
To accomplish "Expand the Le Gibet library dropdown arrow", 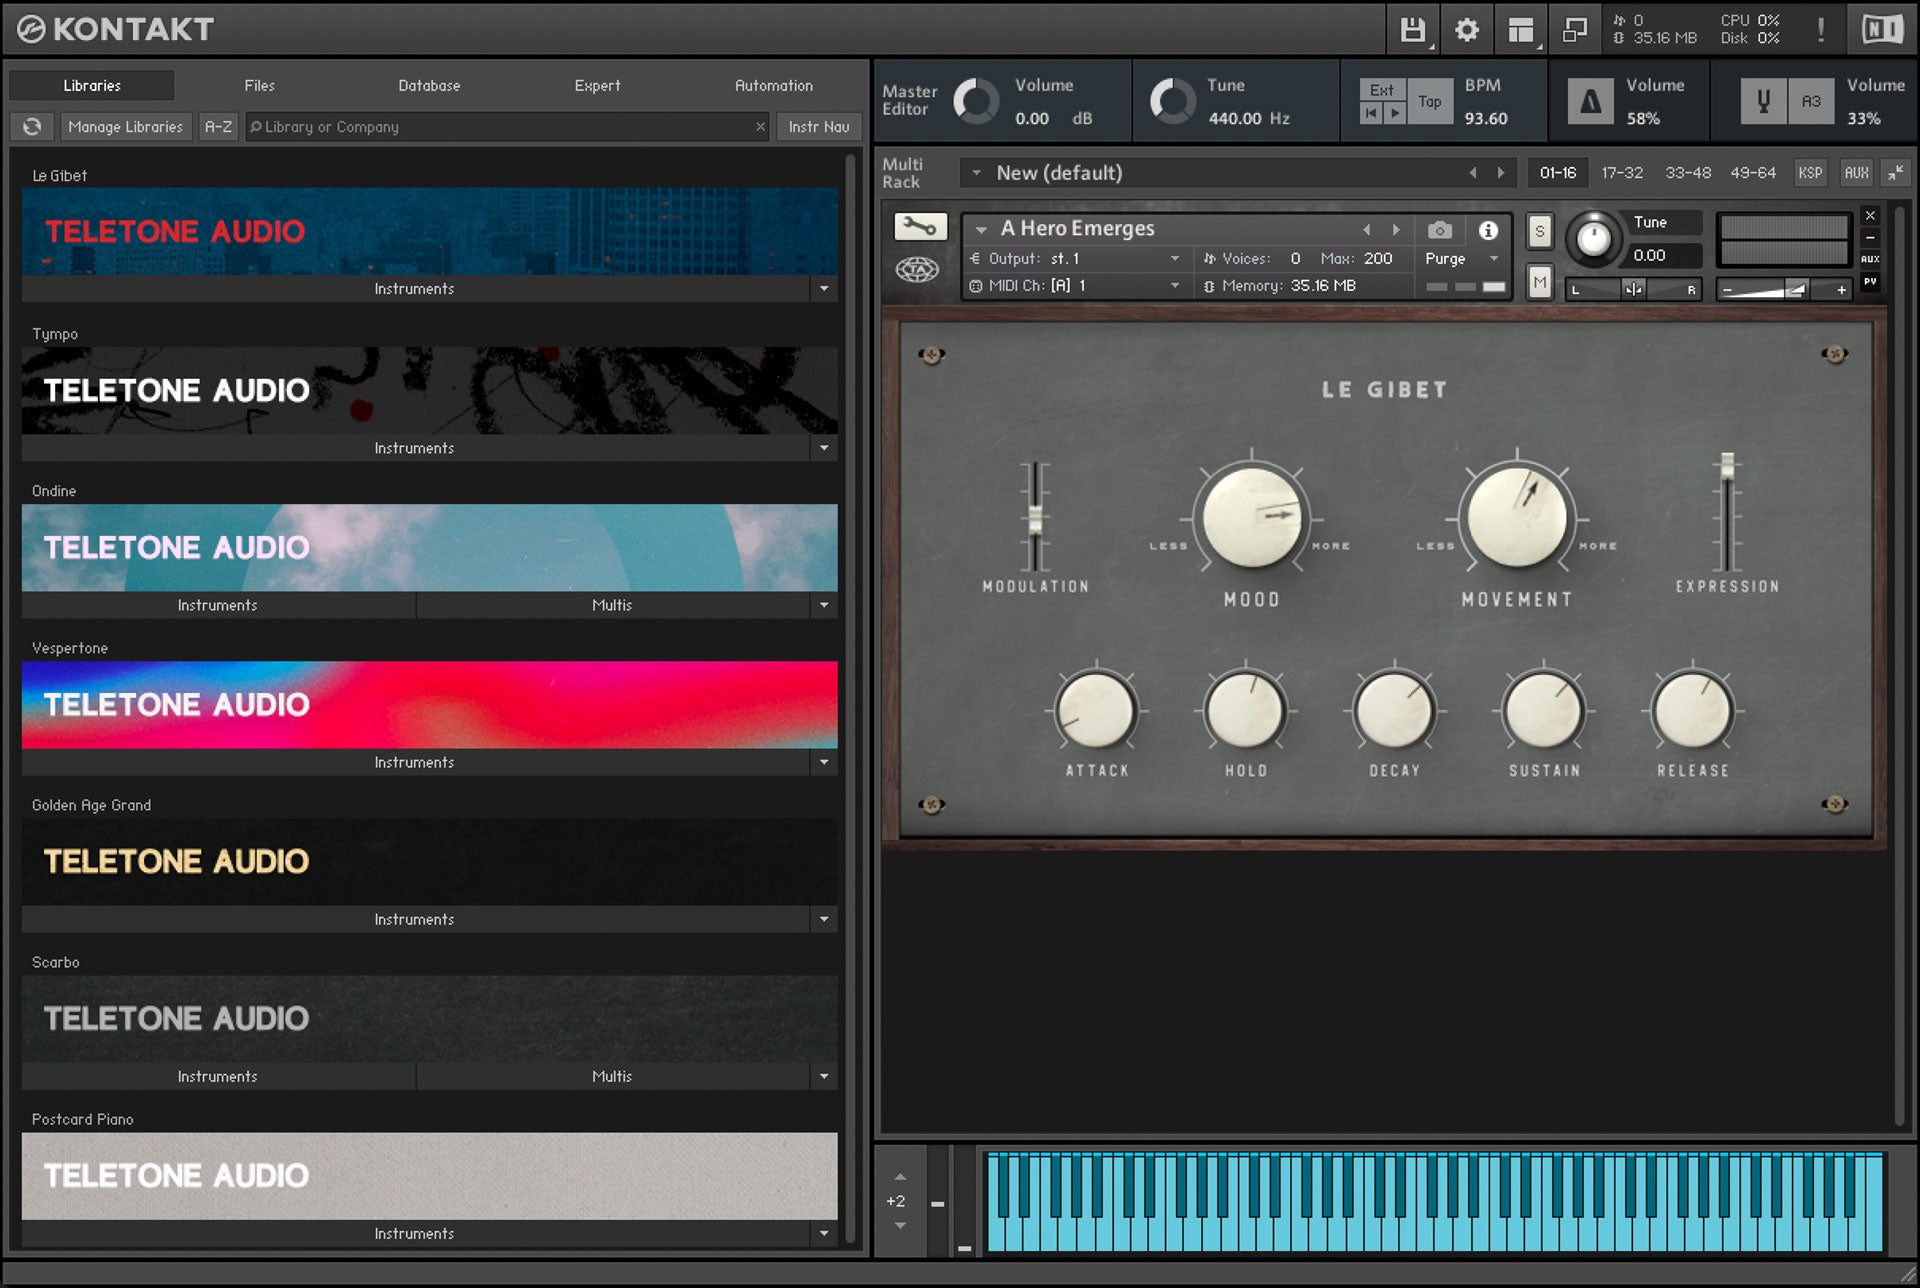I will [824, 289].
